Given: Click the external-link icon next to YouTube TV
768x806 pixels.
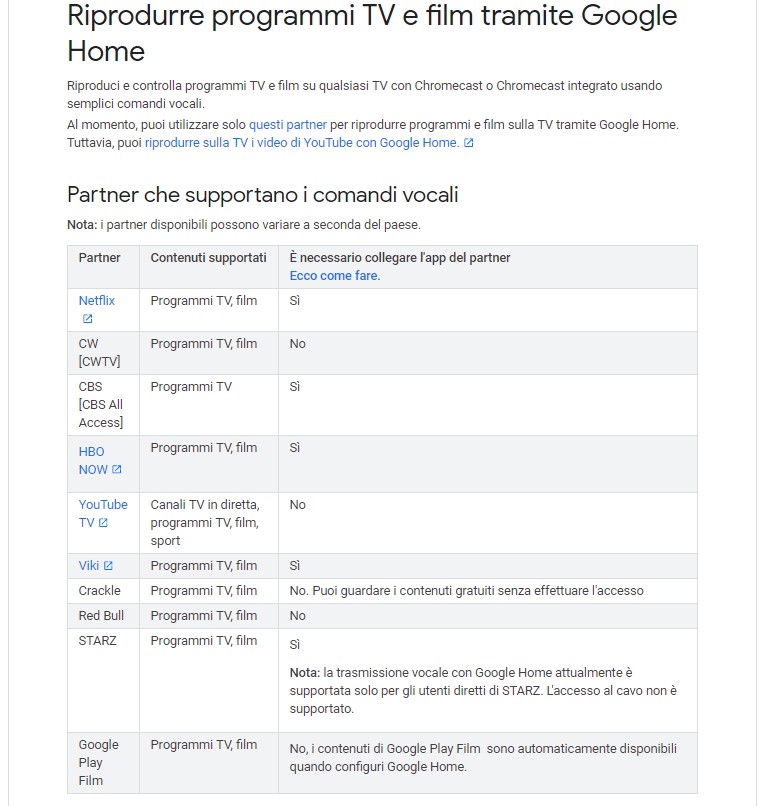Looking at the screenshot, I should pos(103,523).
